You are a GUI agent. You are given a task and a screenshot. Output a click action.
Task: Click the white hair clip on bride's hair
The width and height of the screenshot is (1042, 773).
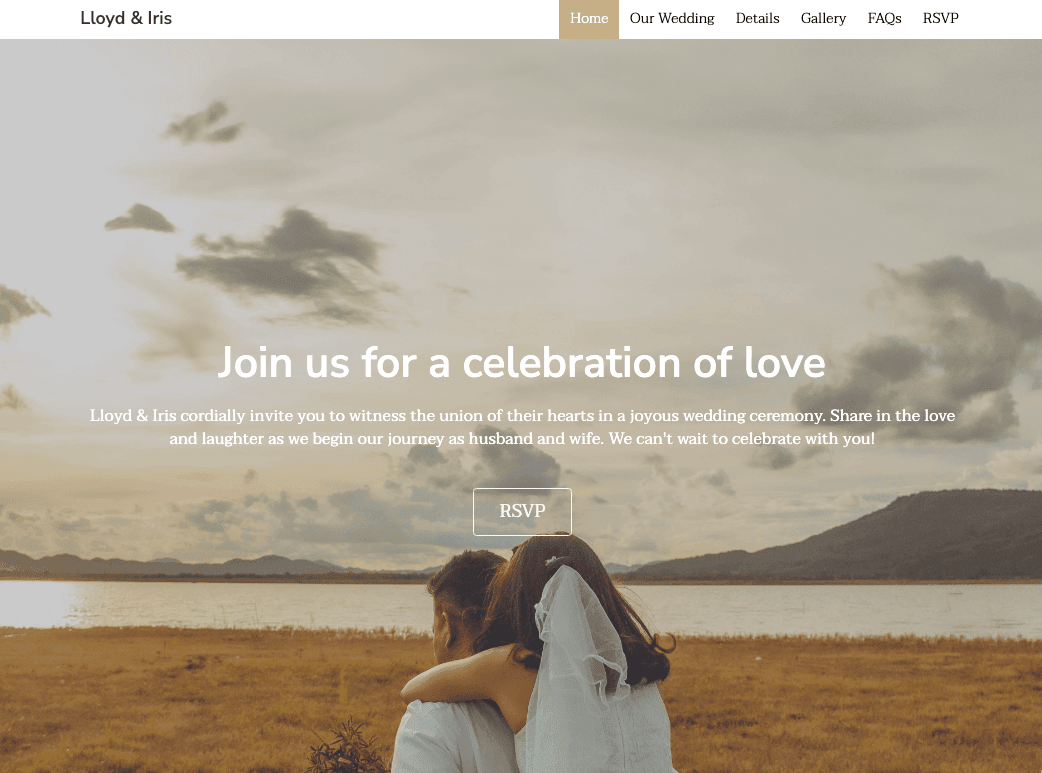coord(553,561)
